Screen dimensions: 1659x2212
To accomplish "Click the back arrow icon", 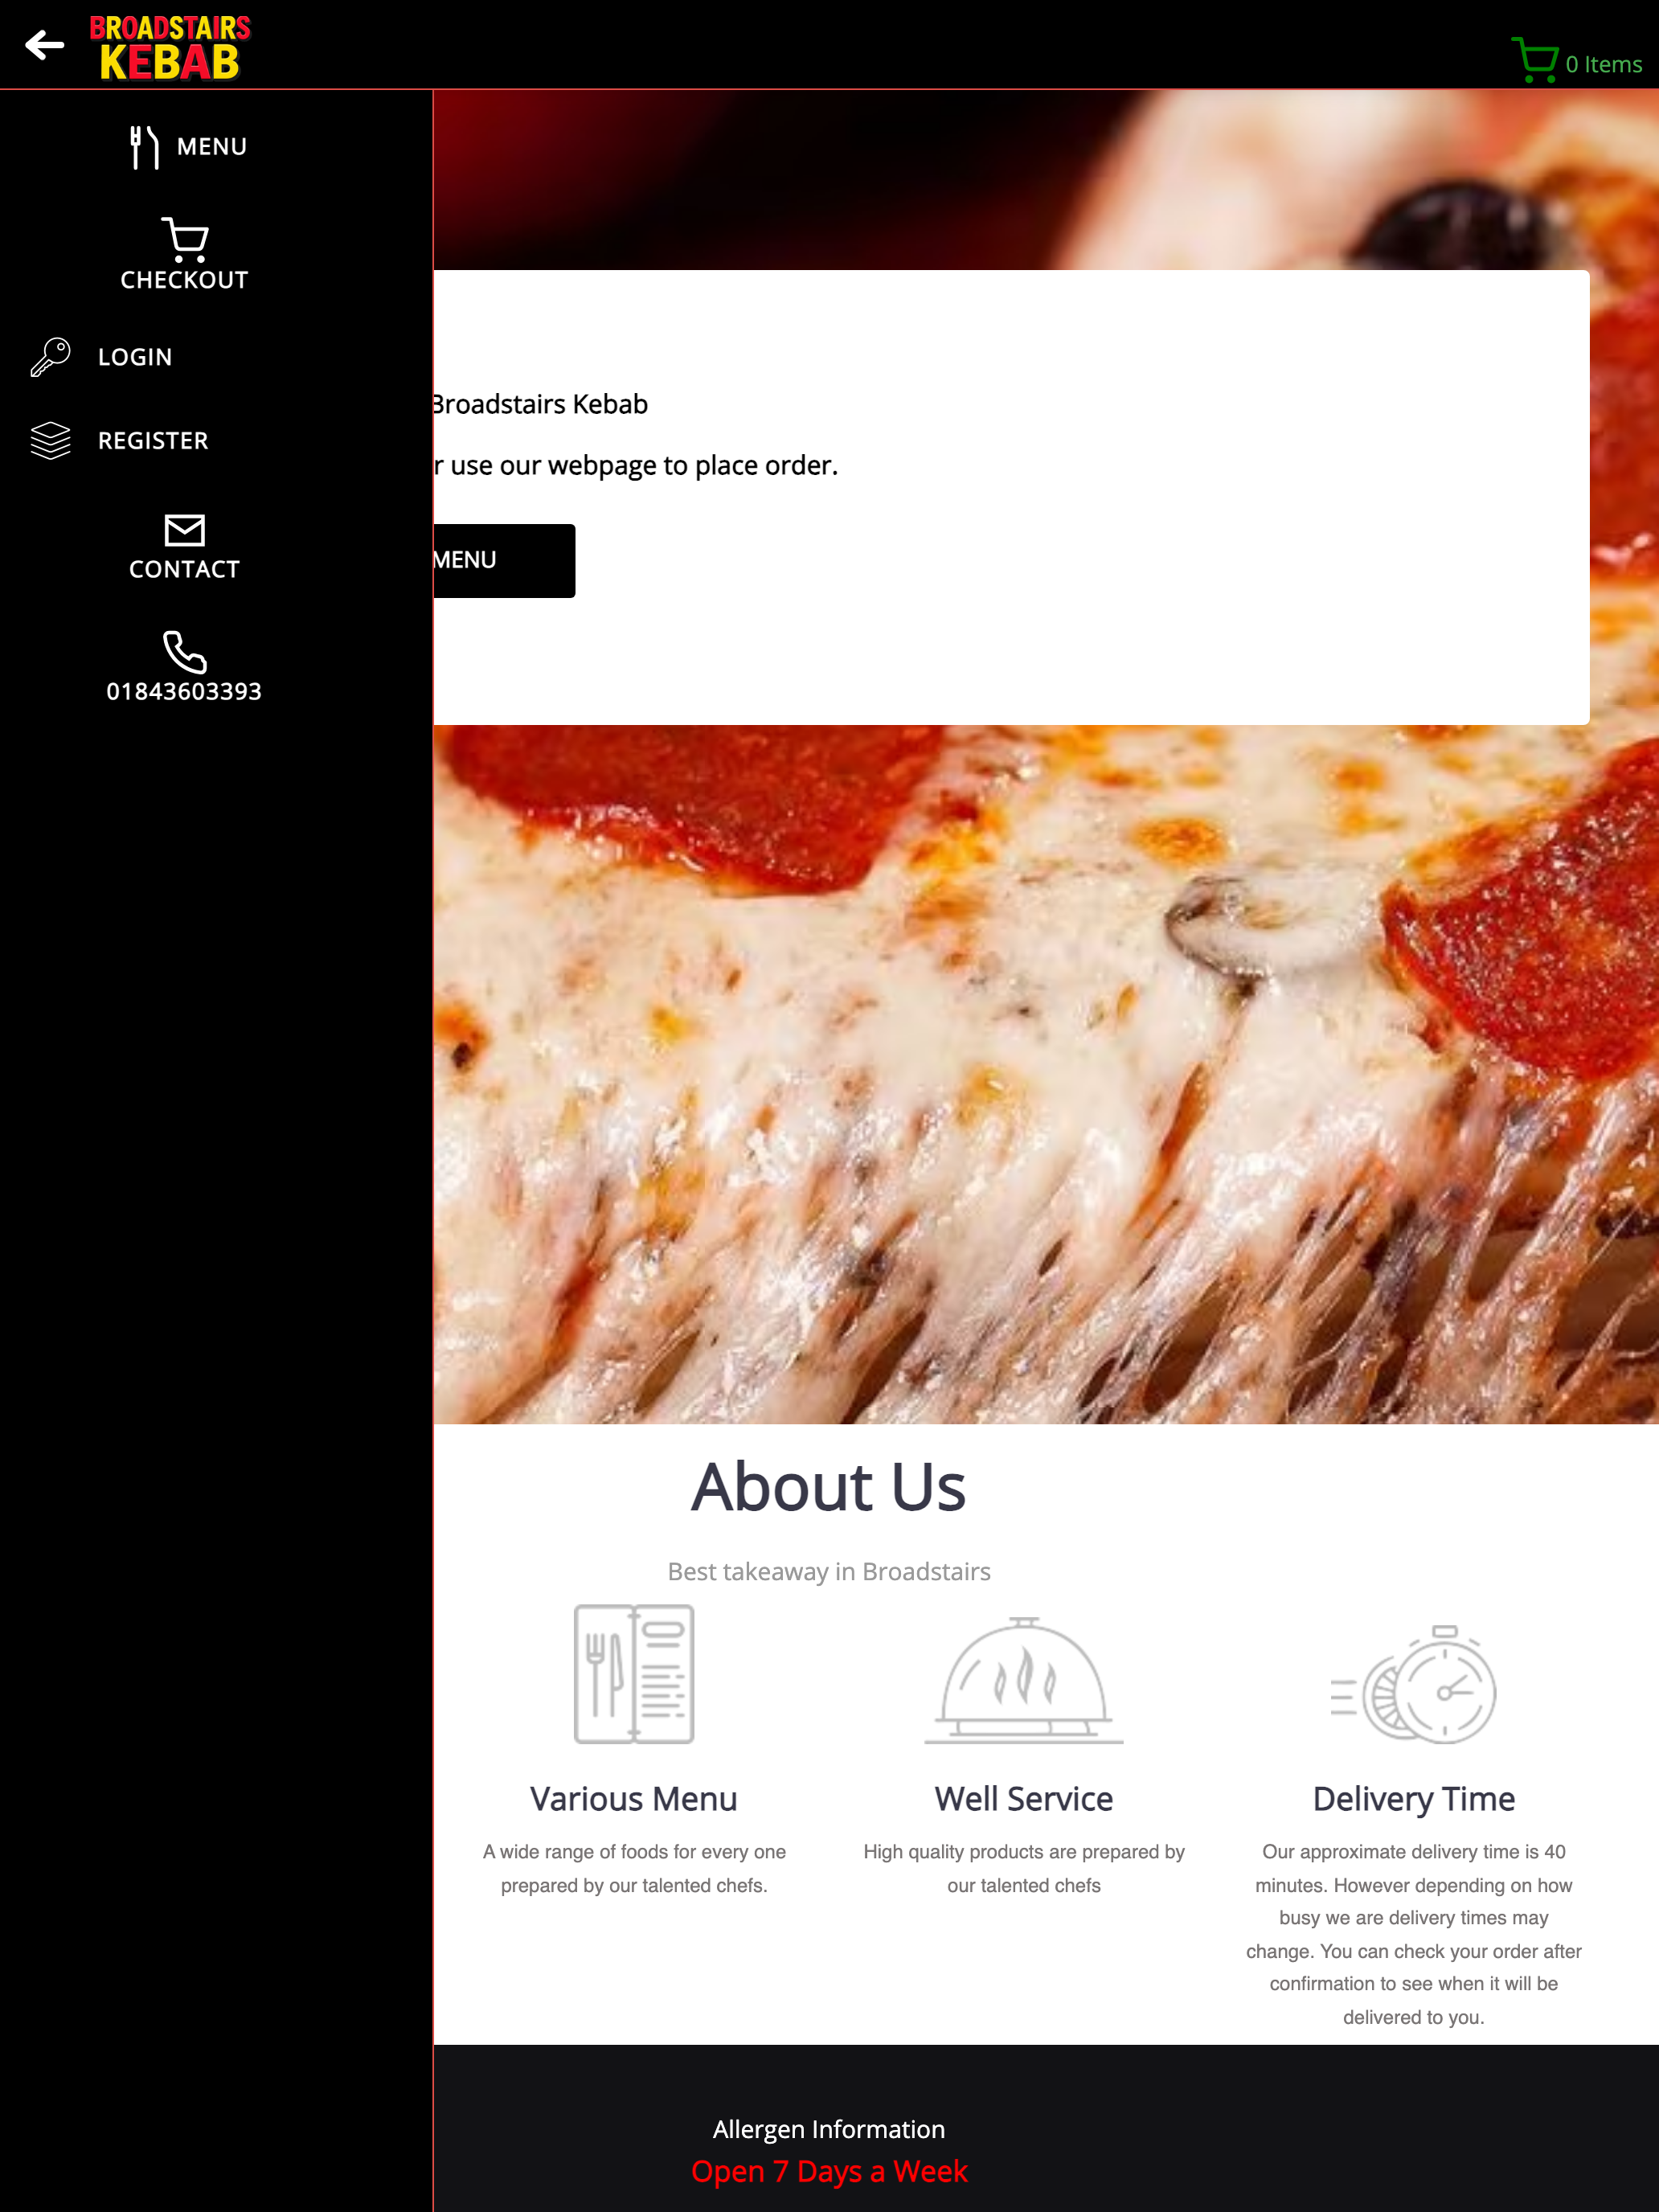I will tap(45, 45).
